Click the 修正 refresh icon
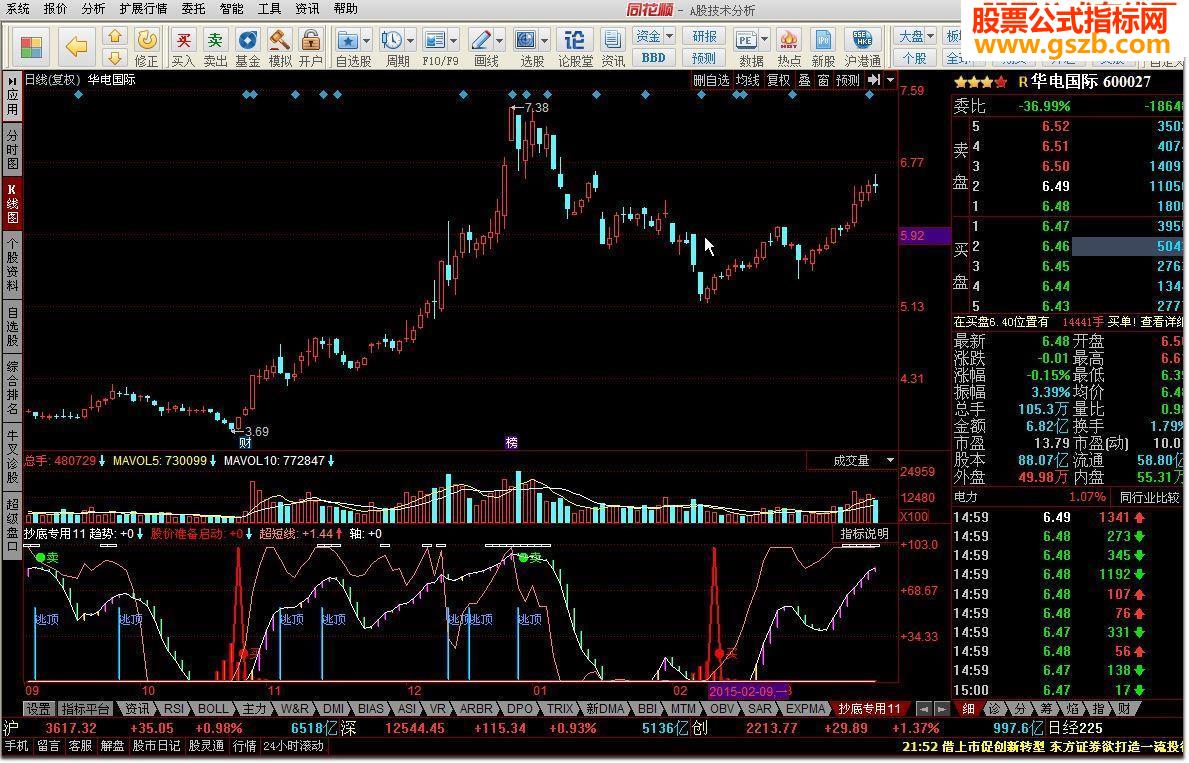 [146, 47]
